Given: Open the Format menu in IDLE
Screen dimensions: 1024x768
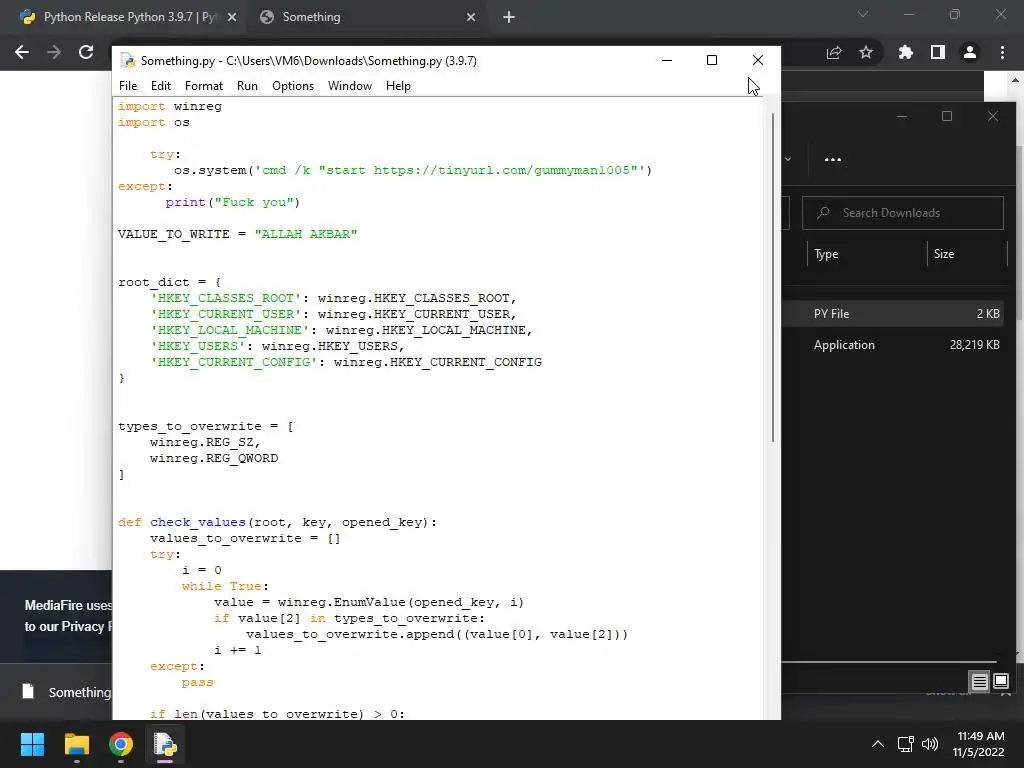Looking at the screenshot, I should (x=204, y=86).
